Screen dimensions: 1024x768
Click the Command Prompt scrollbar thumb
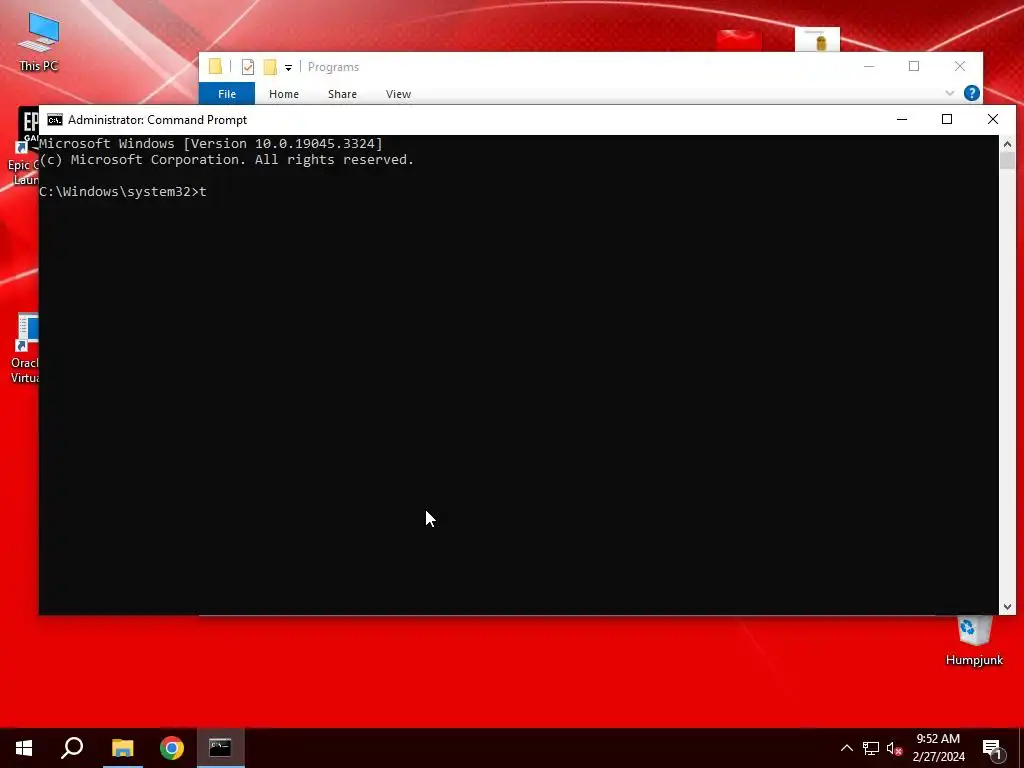(x=1007, y=161)
